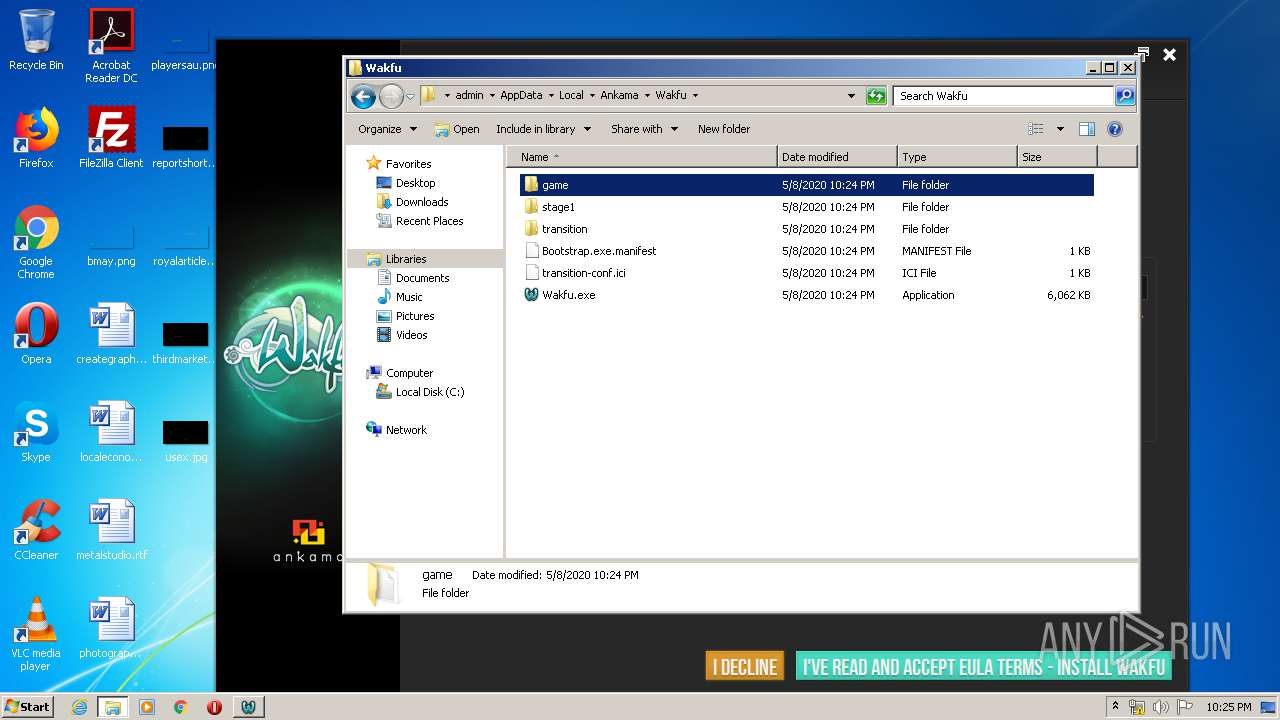
Task: Accept EULA terms and install Wakfu
Action: coord(983,667)
